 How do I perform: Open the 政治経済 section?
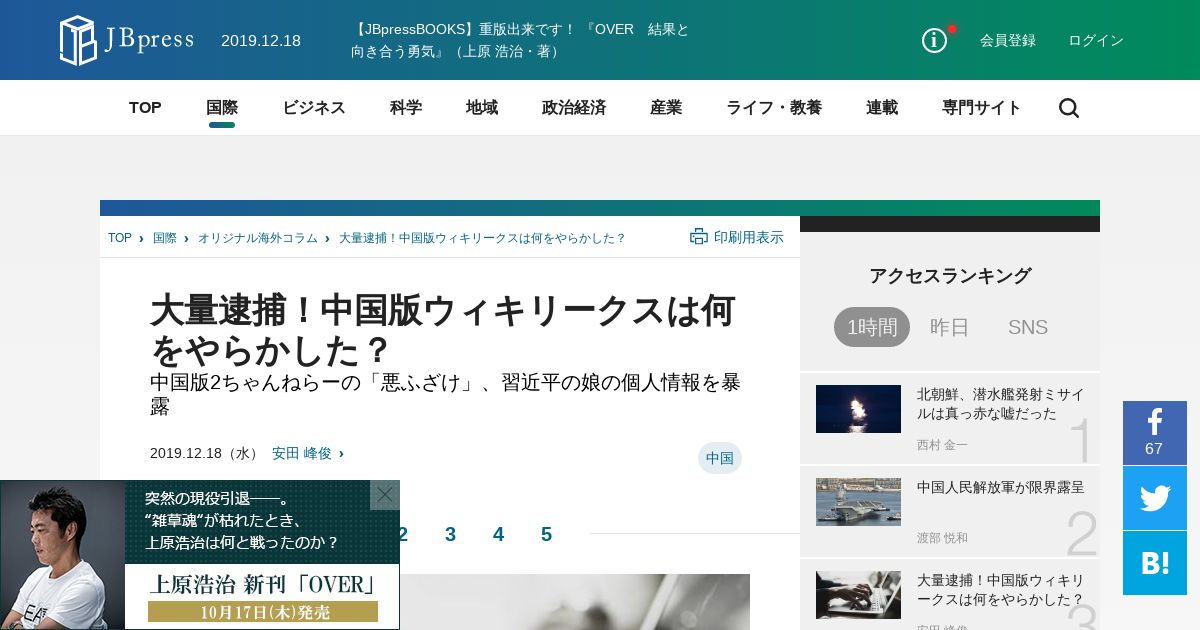574,108
